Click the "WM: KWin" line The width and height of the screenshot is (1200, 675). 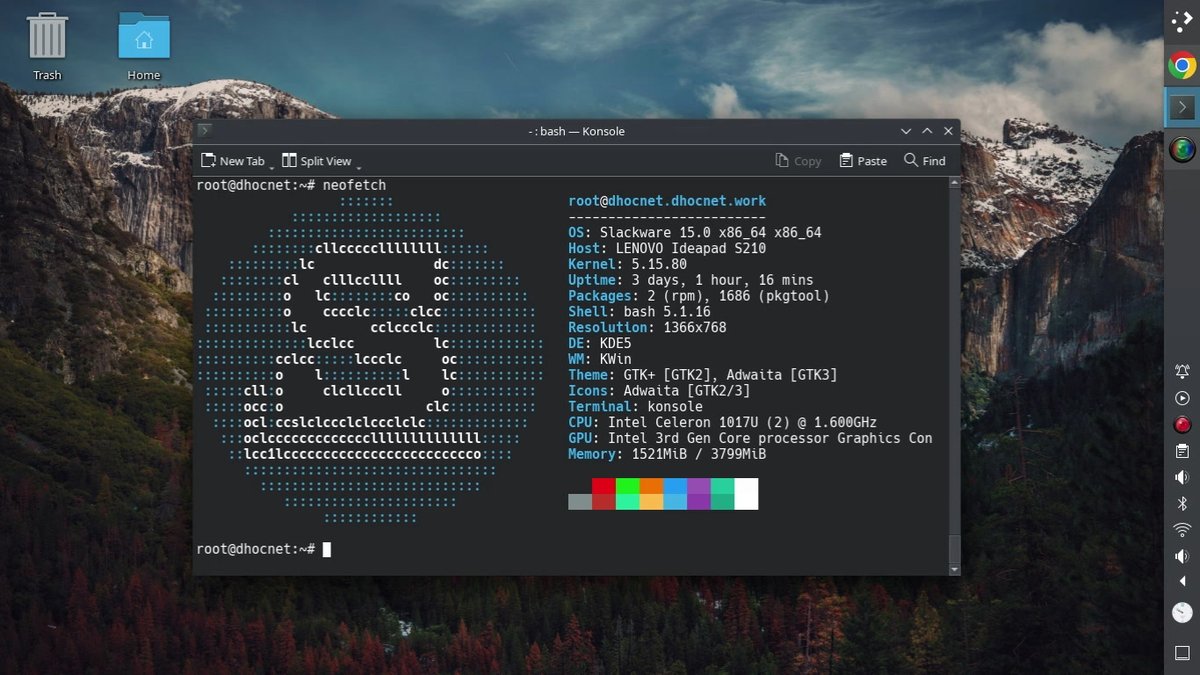(599, 360)
